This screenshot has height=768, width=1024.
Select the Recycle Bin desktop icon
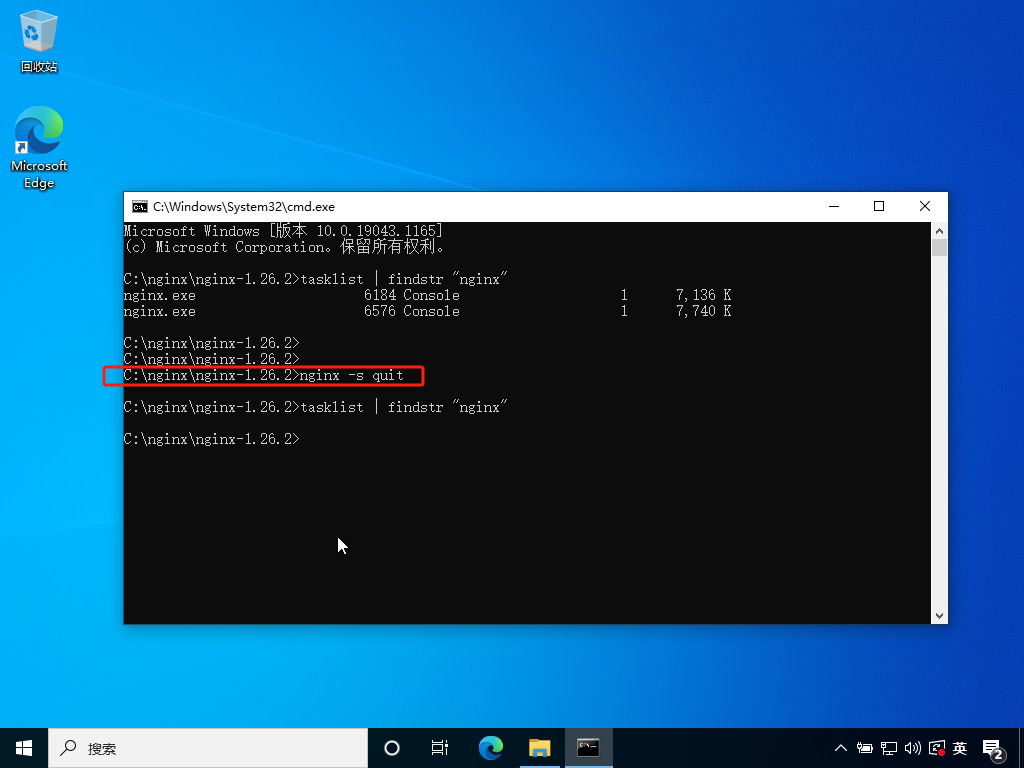tap(39, 41)
